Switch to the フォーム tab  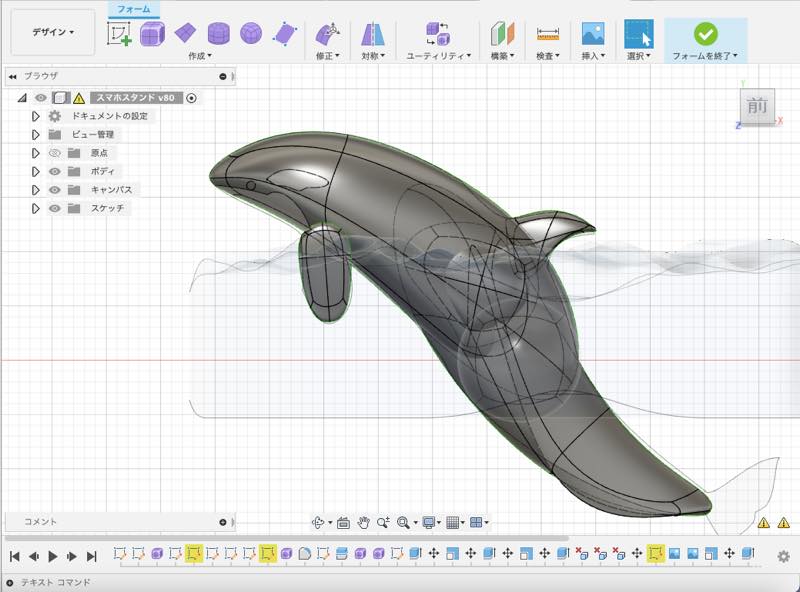coord(134,9)
